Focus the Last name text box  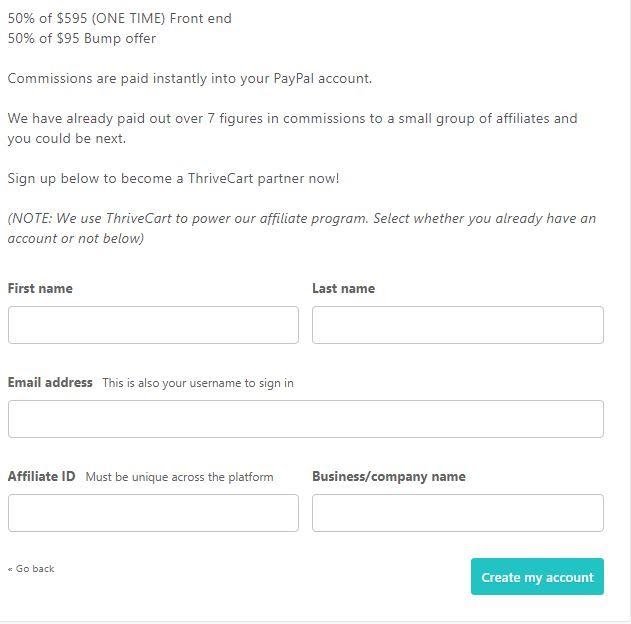[458, 325]
